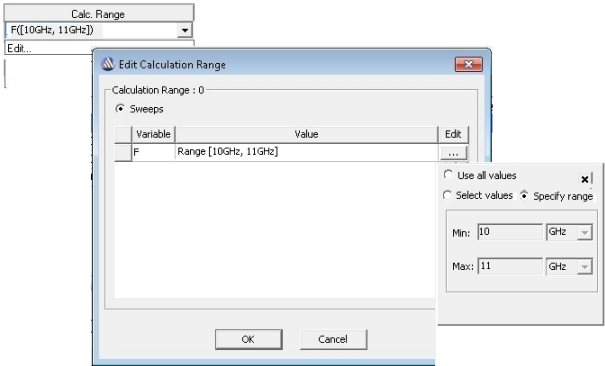The width and height of the screenshot is (605, 366).
Task: Click the Max value input field
Action: 510,266
